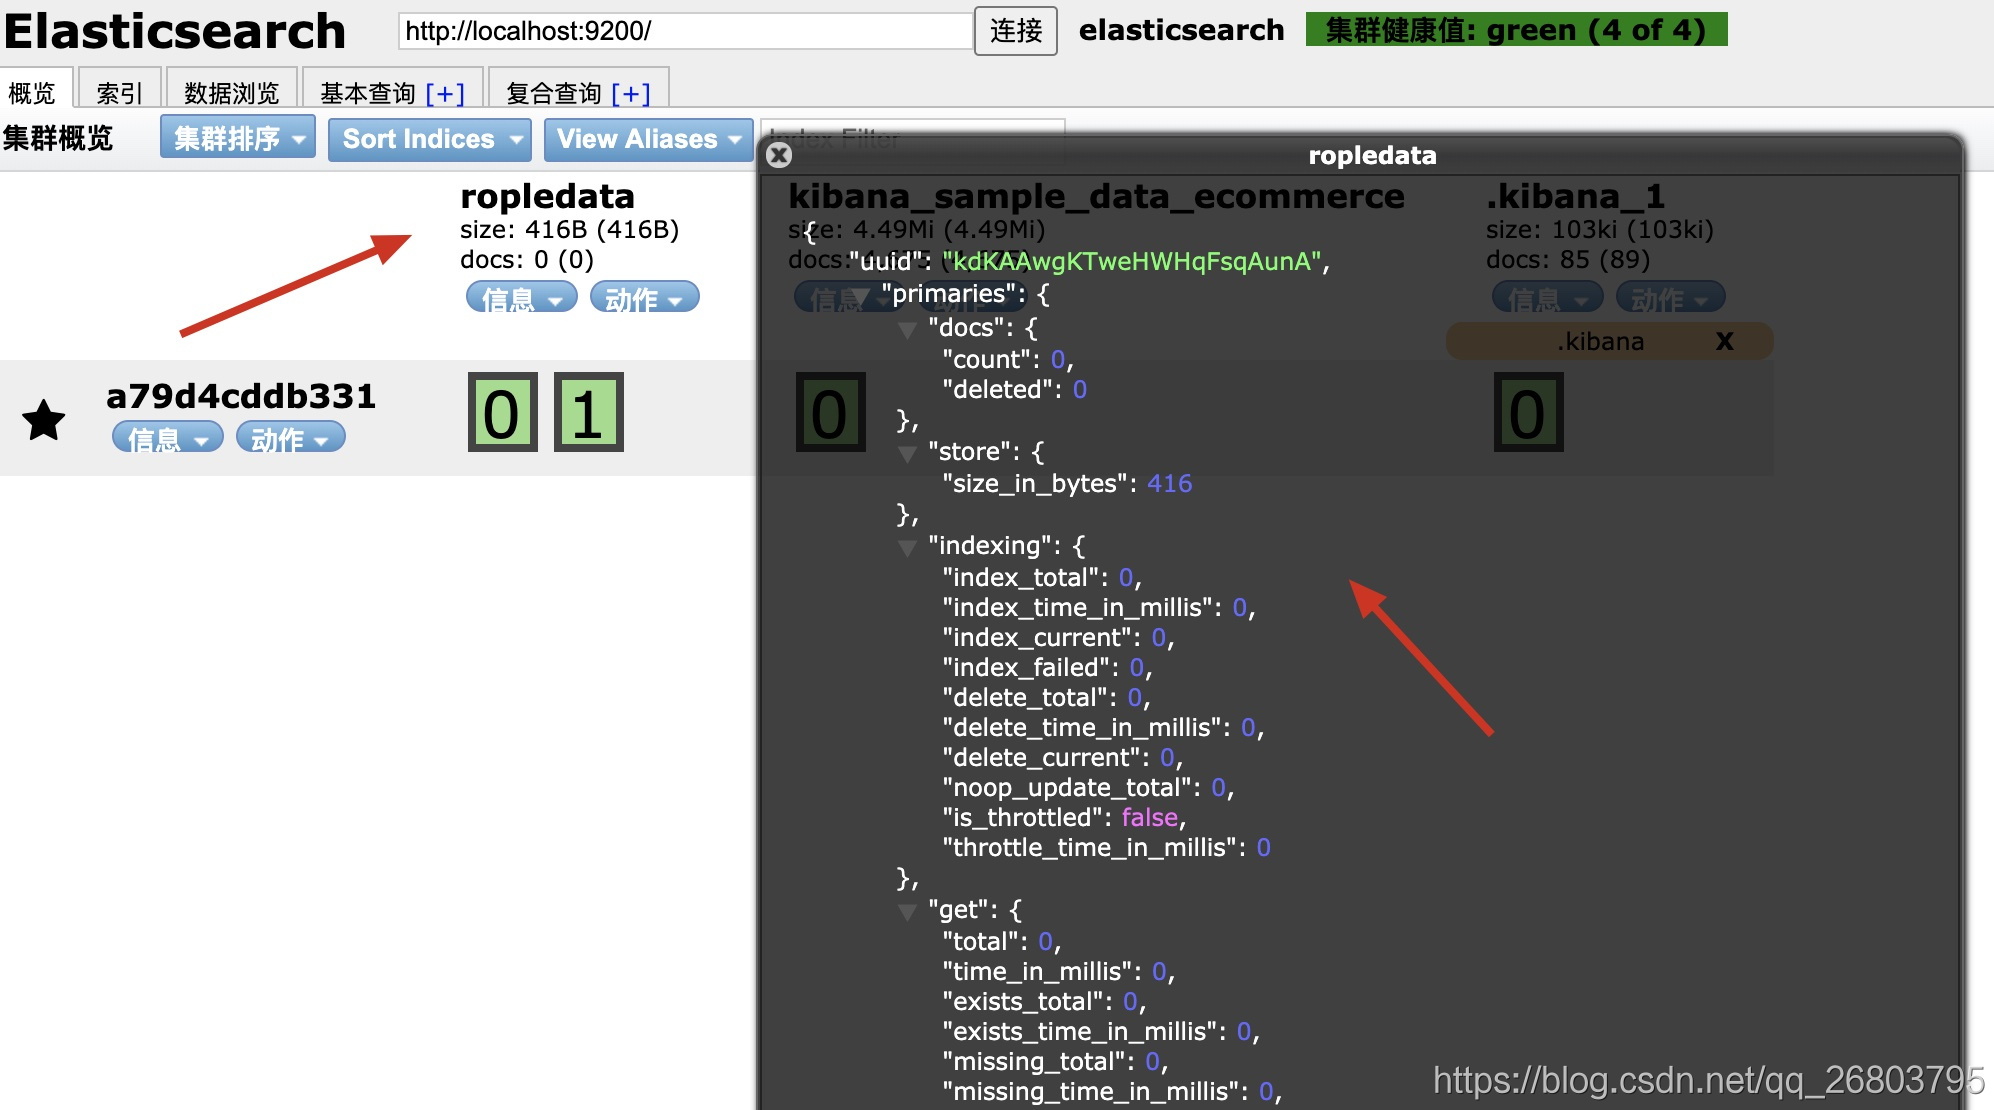1994x1110 pixels.
Task: Click the .kibana_1 index title
Action: tap(1575, 196)
